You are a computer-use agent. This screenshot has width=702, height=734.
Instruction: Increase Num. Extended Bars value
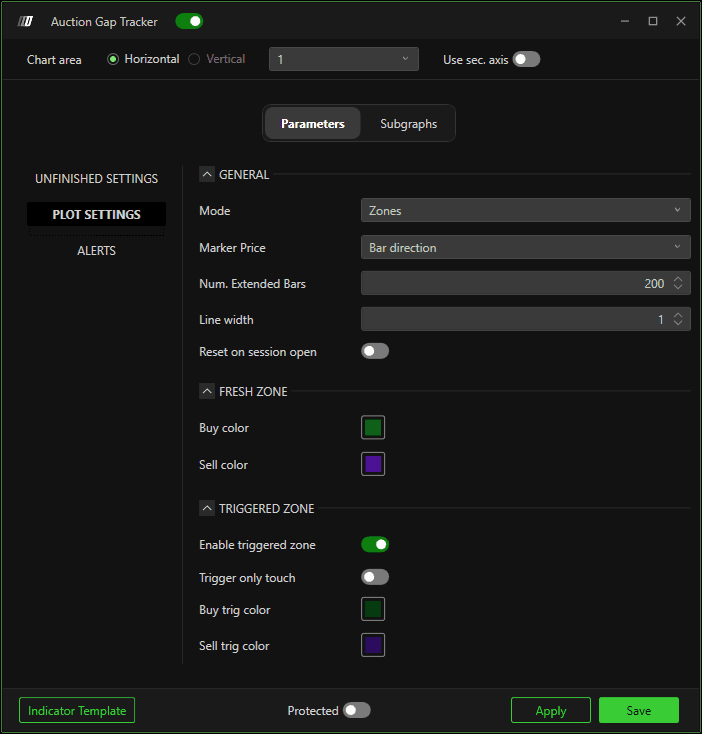point(678,279)
